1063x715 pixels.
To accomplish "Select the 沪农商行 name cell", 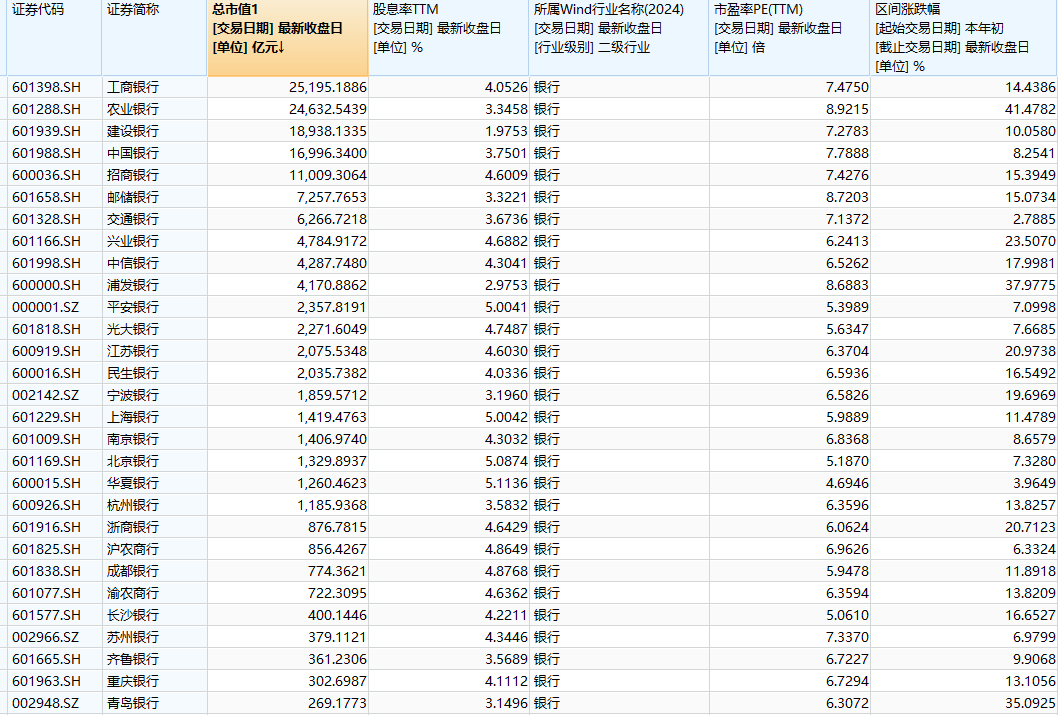I will point(133,550).
